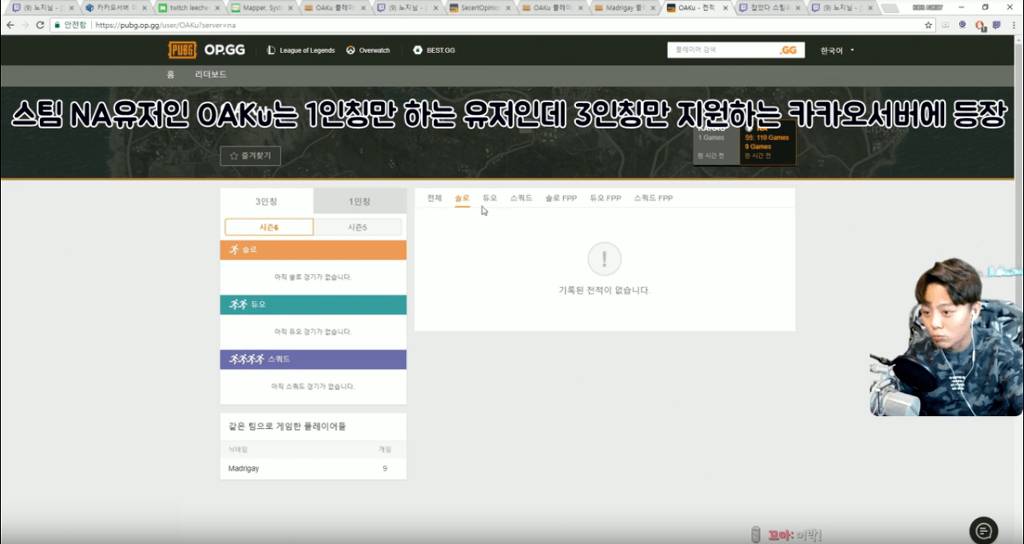Close the SecretOpinio browser tab
Screen dimensions: 1024x544
pos(508,8)
